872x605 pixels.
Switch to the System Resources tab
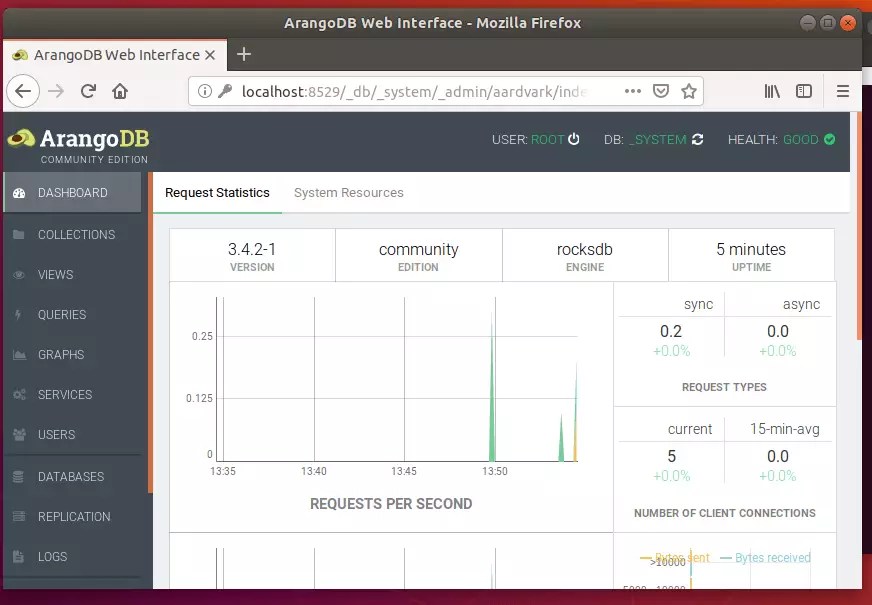[x=348, y=192]
